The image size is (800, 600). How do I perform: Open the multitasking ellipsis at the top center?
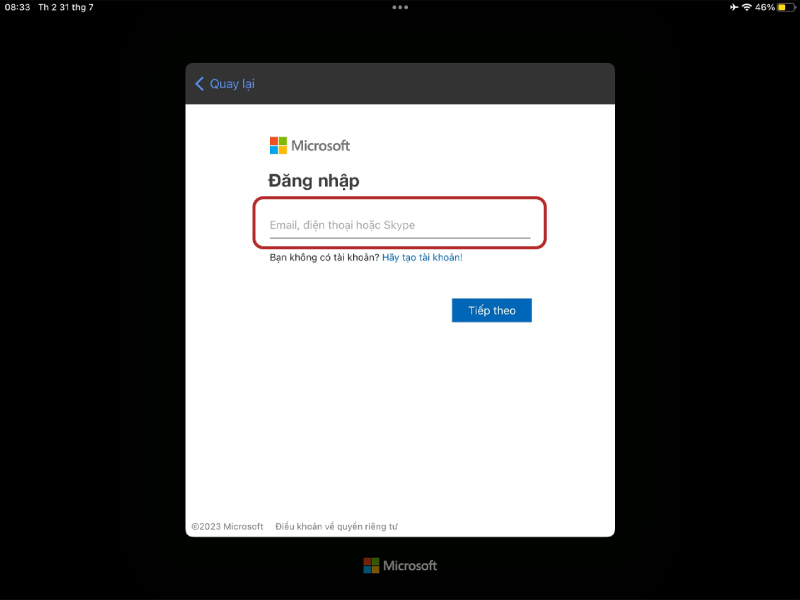pos(400,8)
